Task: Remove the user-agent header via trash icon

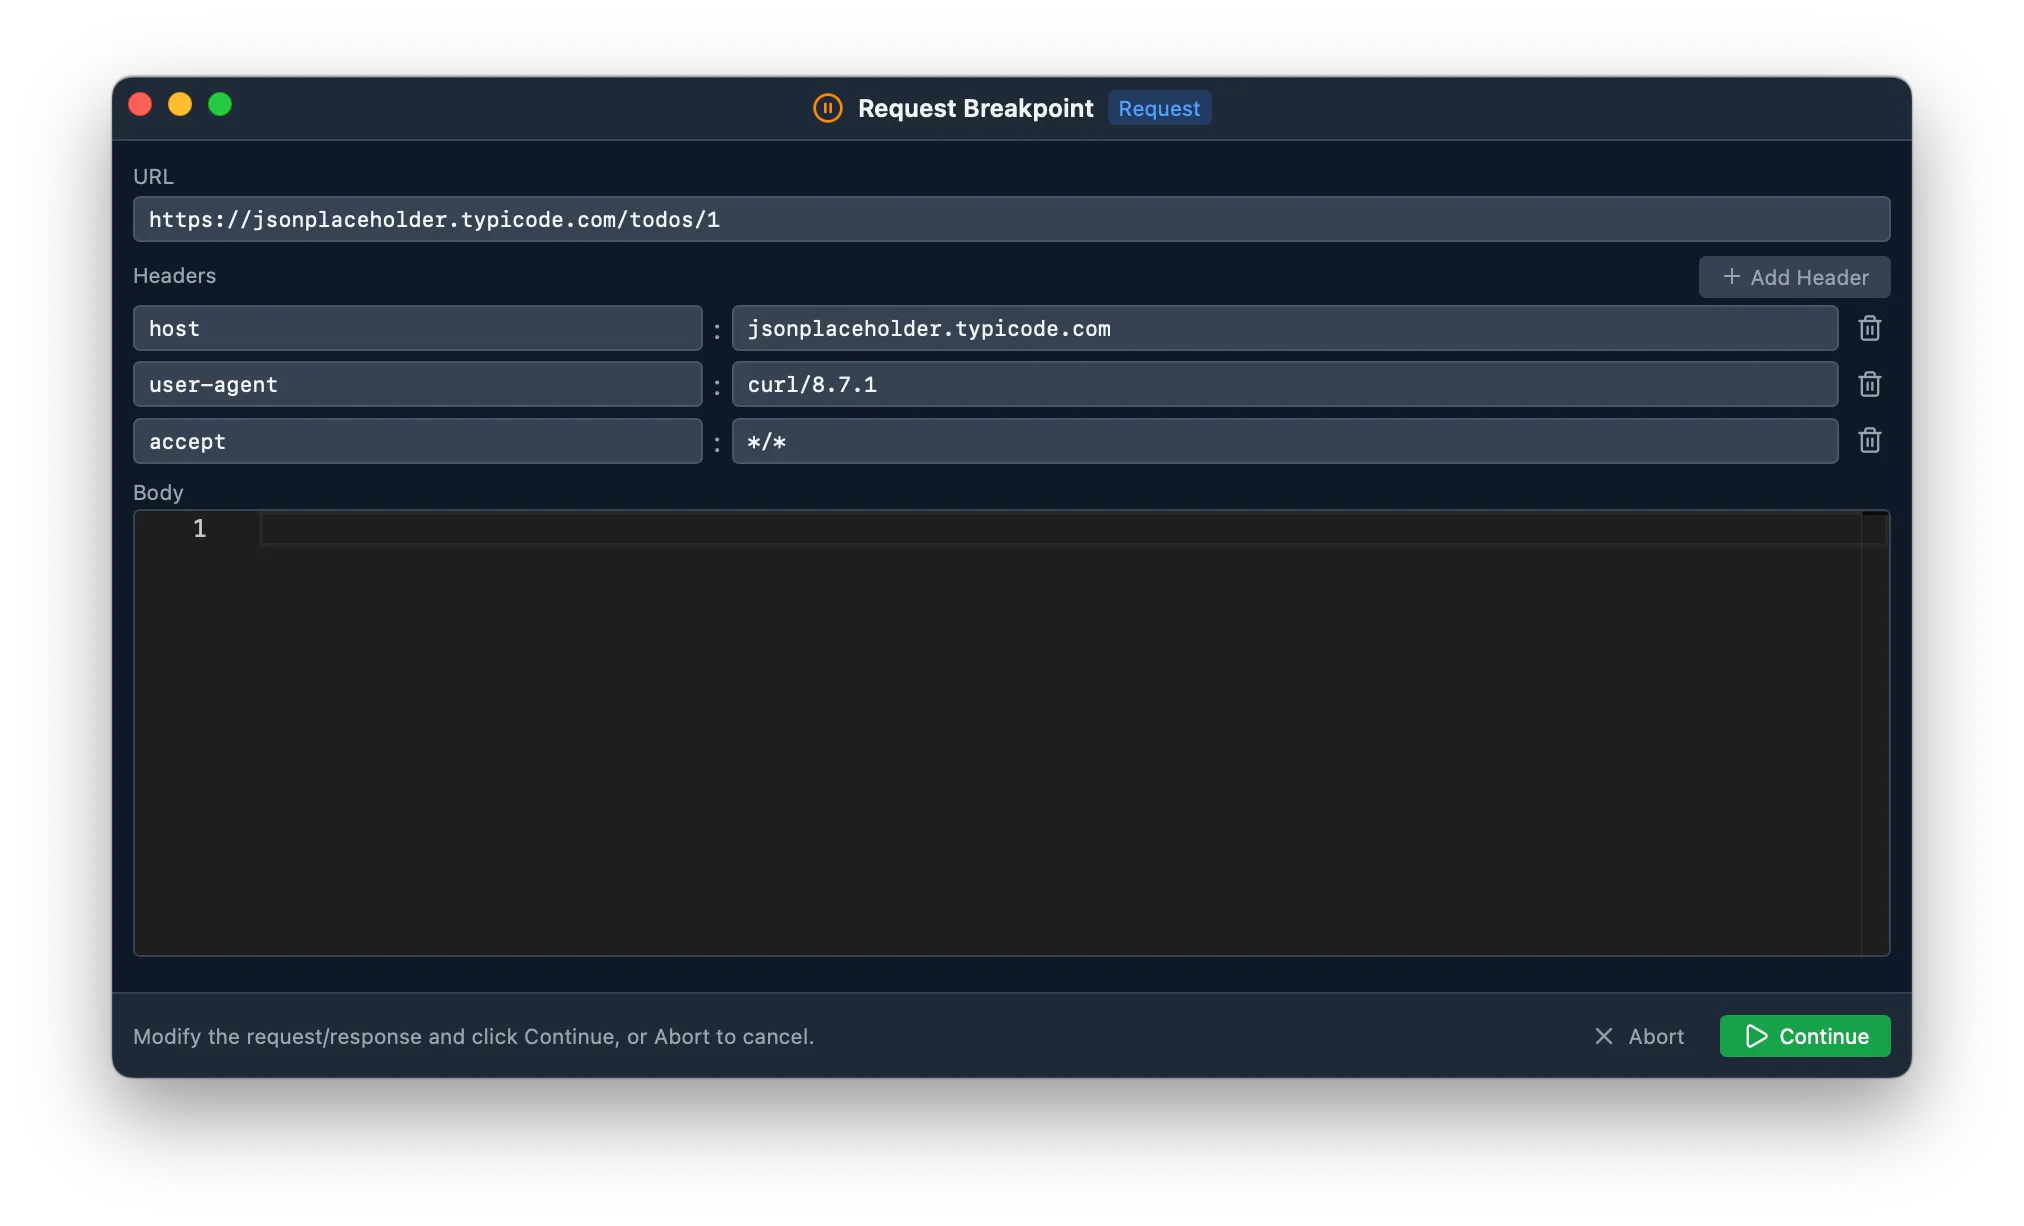Action: (x=1869, y=384)
